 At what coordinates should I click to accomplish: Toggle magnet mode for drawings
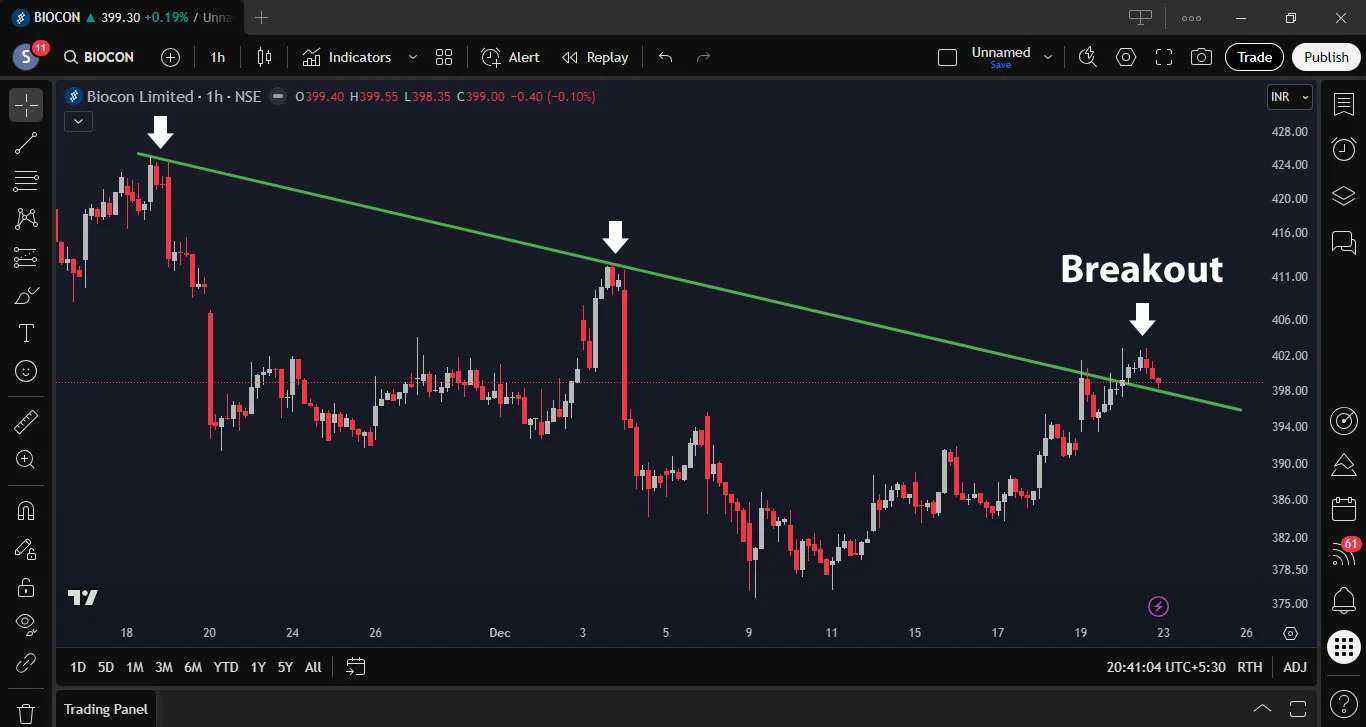tap(26, 510)
